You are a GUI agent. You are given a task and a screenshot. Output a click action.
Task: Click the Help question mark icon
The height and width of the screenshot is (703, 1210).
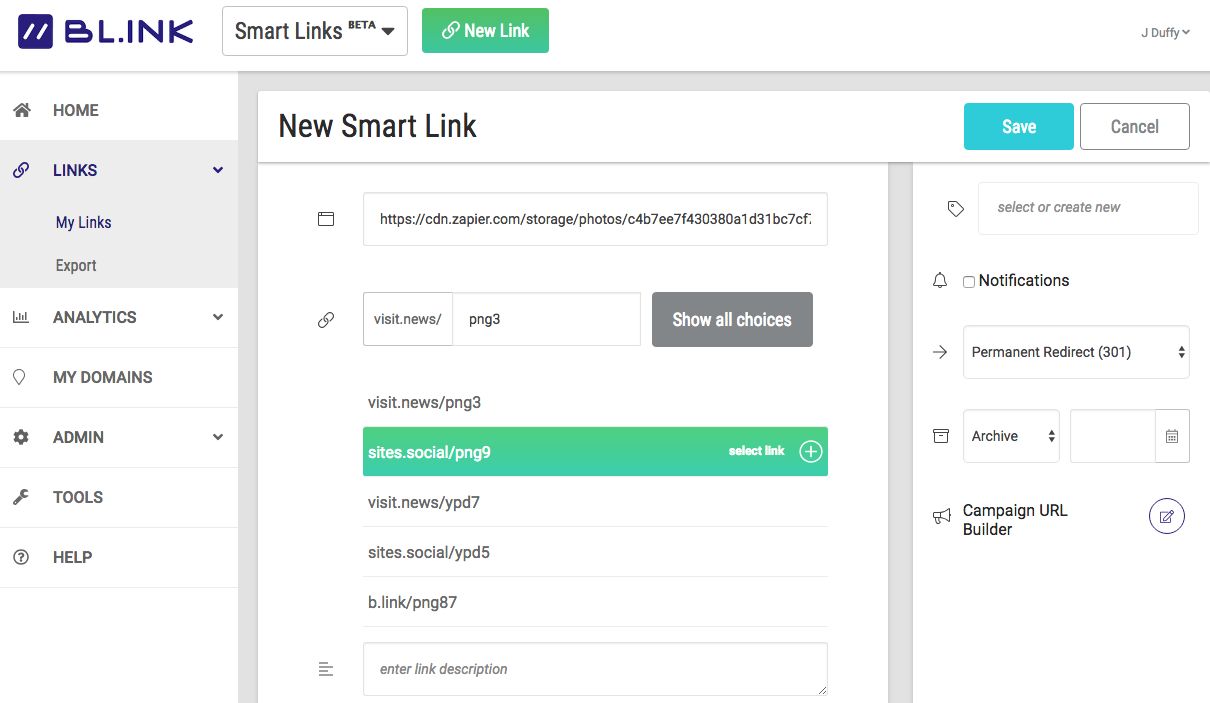coord(21,557)
